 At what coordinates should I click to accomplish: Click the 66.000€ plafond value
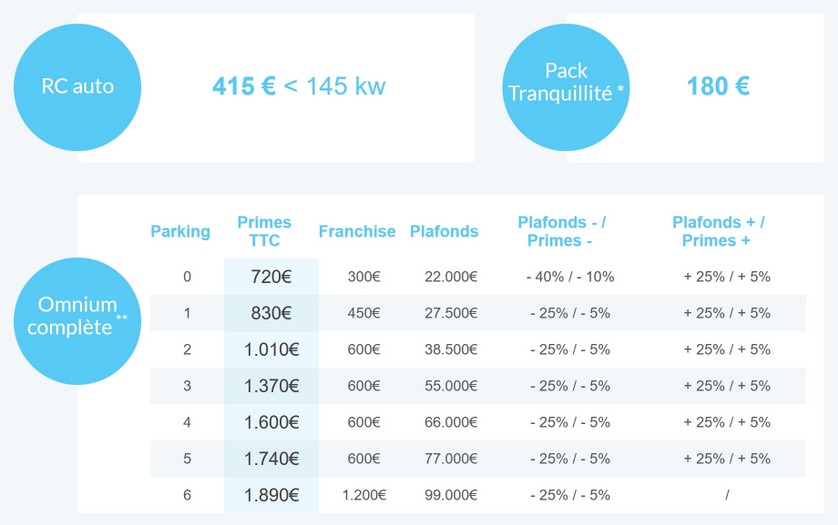pos(451,422)
